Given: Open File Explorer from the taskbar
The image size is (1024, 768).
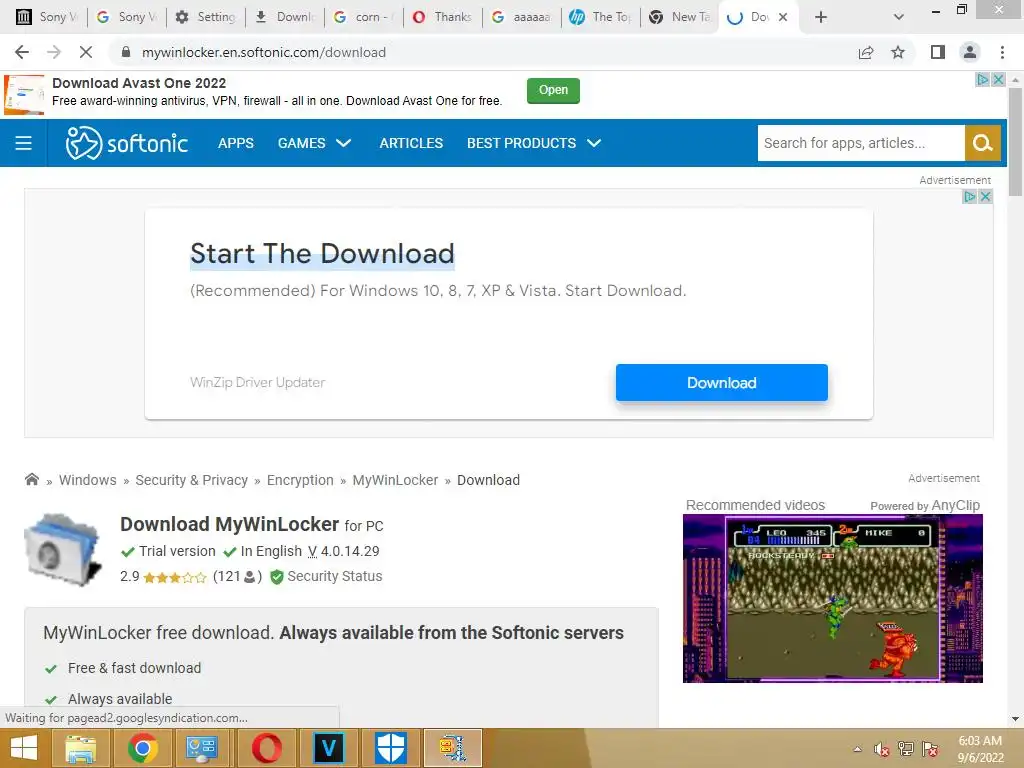Looking at the screenshot, I should click(80, 748).
